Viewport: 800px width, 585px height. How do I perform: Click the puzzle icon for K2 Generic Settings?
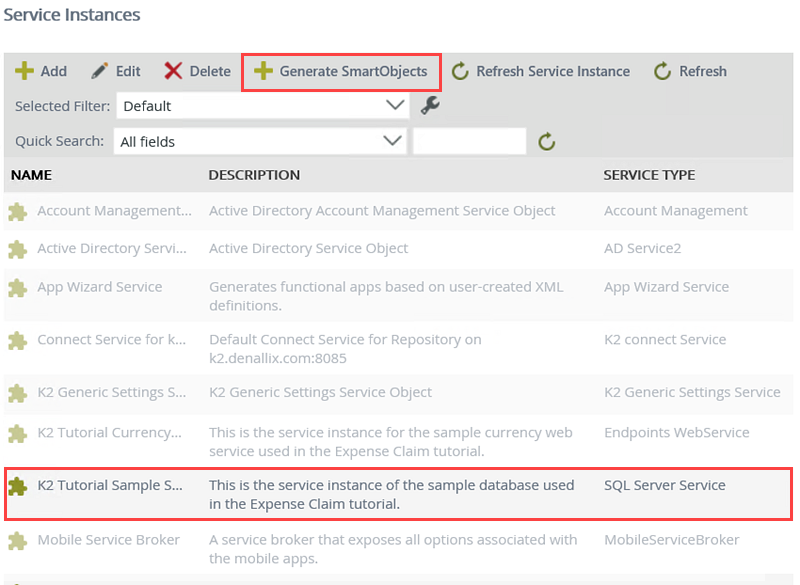[x=18, y=393]
